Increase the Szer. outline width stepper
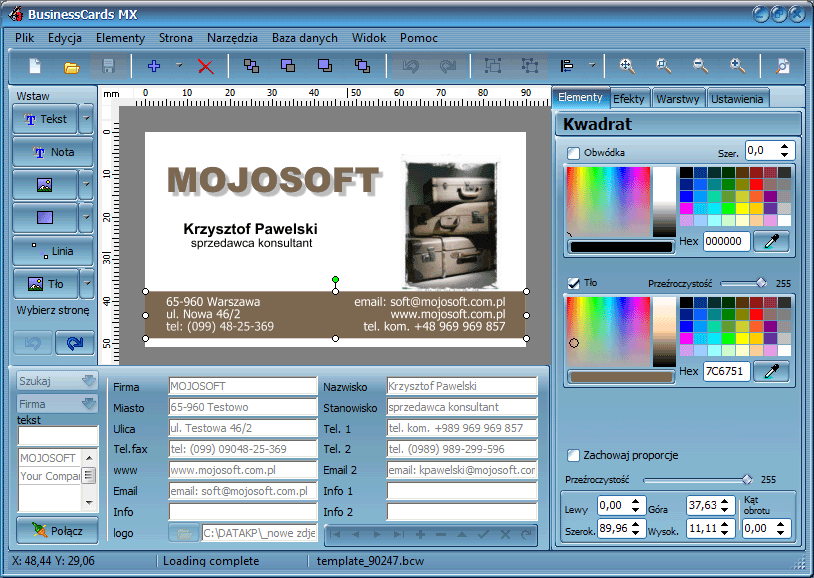The height and width of the screenshot is (578, 814). pos(784,147)
